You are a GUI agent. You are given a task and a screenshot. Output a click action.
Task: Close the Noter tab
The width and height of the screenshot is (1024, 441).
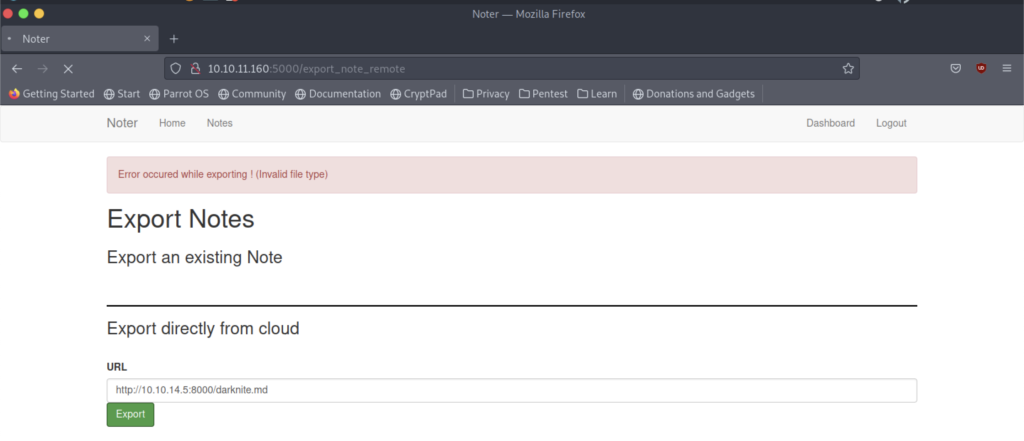click(x=148, y=39)
